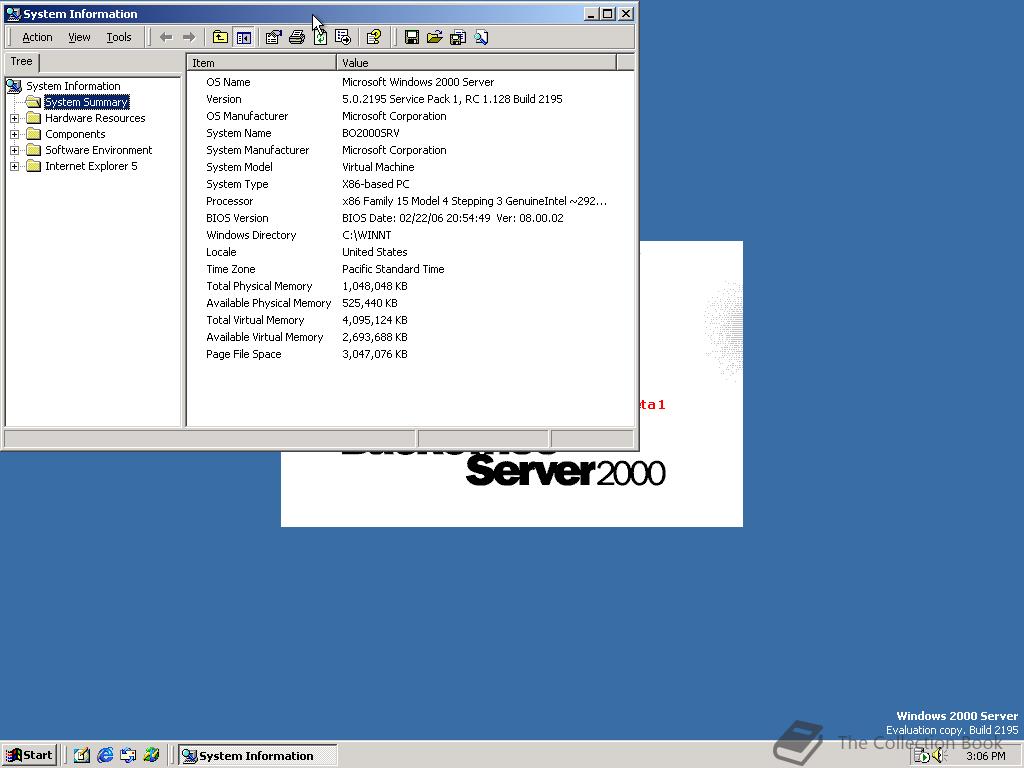Click the BIOS Version item
Viewport: 1024px width, 768px height.
click(237, 218)
